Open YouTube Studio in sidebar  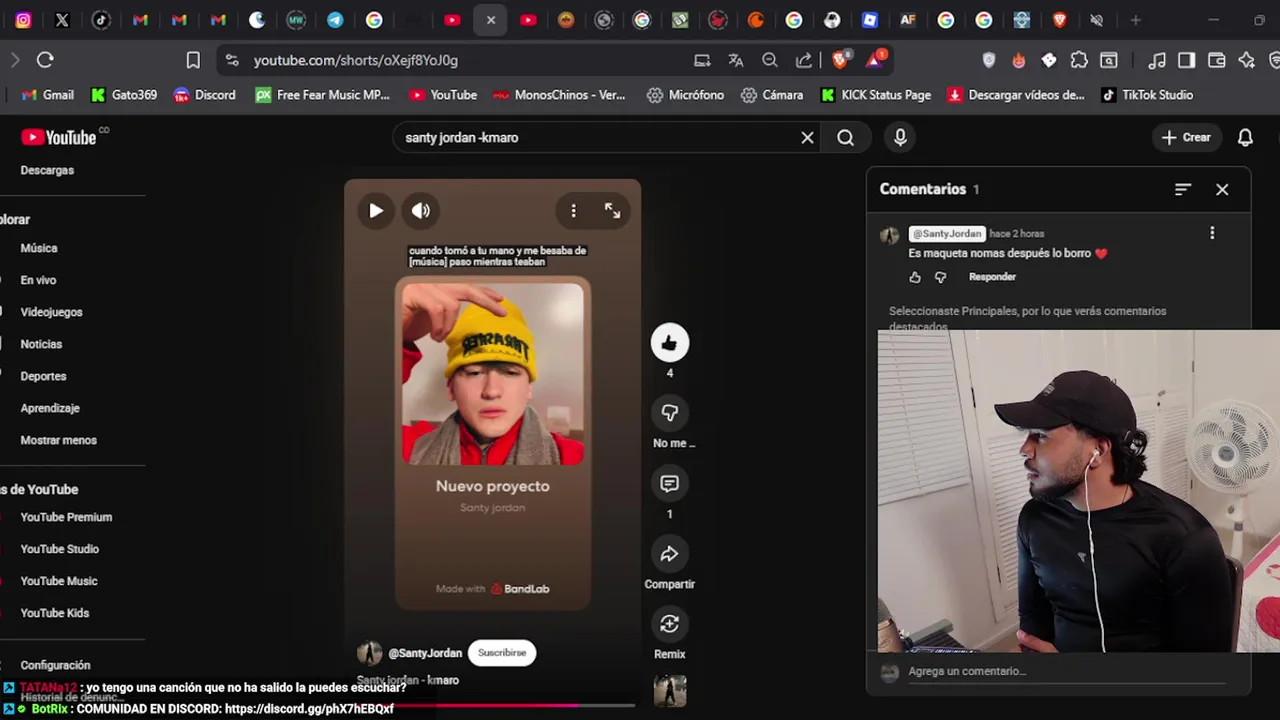(59, 549)
